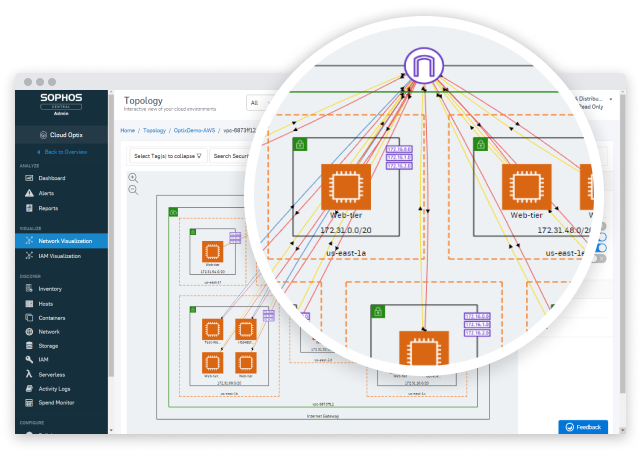This screenshot has width=641, height=453.
Task: Click the Search Security input field
Action: coord(229,155)
